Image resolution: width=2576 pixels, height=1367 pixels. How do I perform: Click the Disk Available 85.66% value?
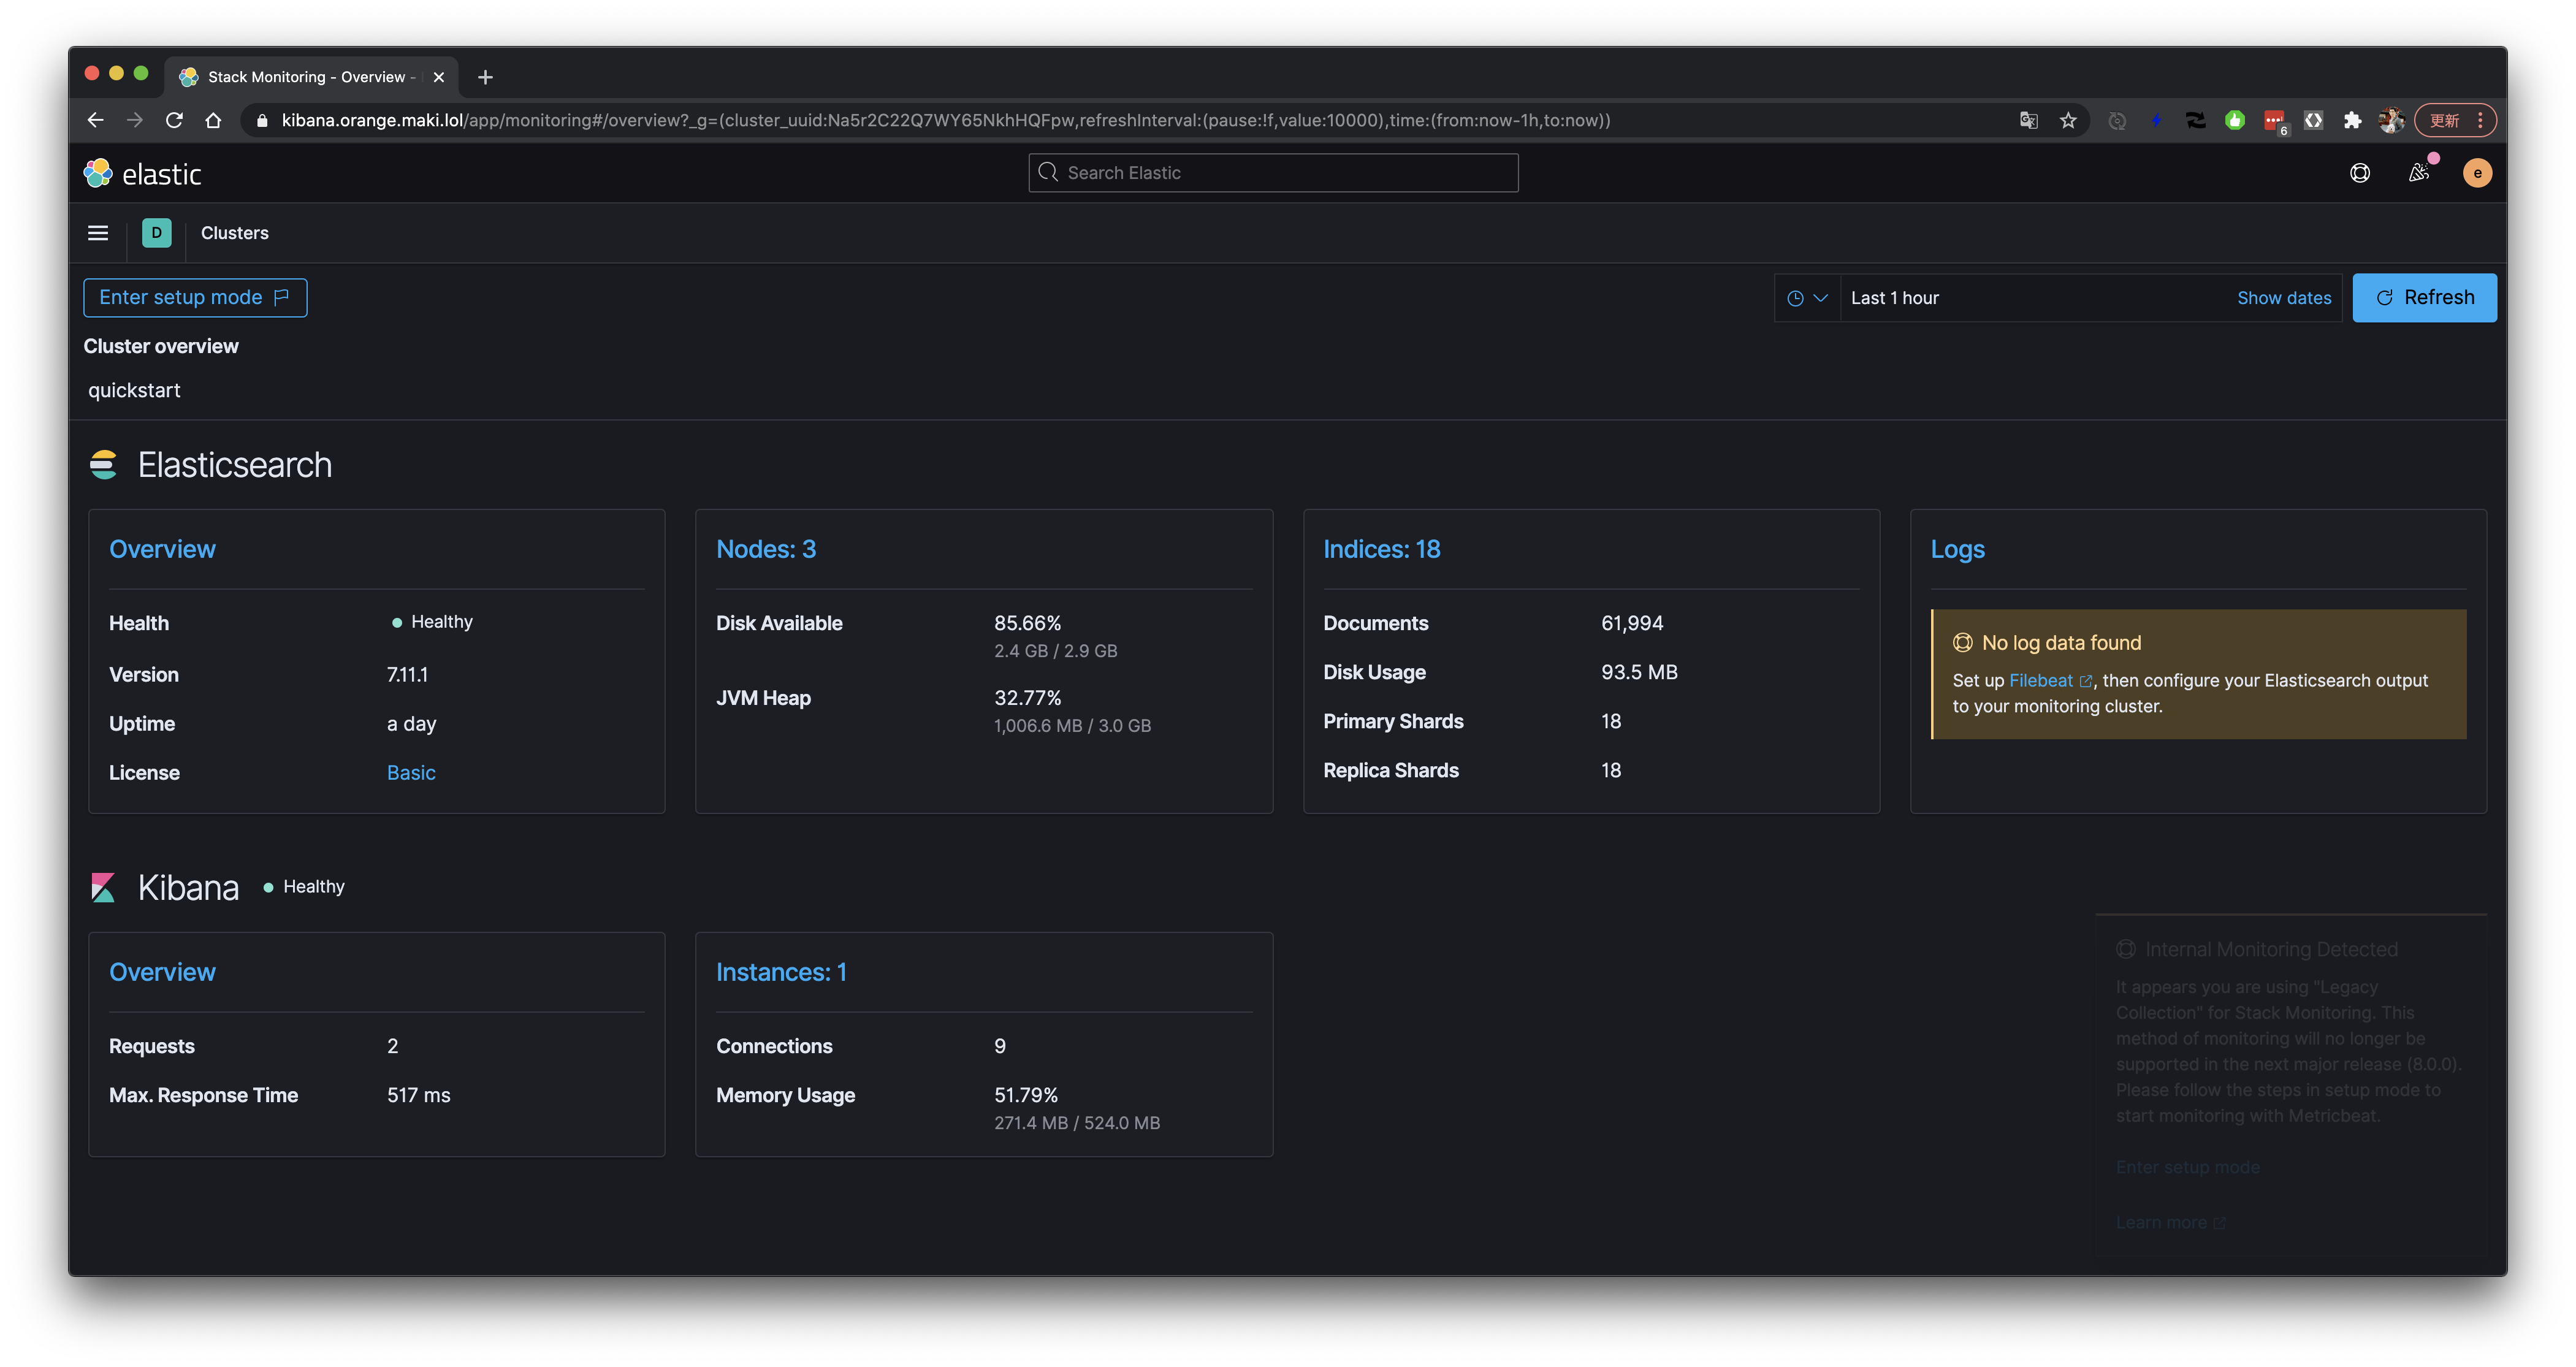(1027, 623)
